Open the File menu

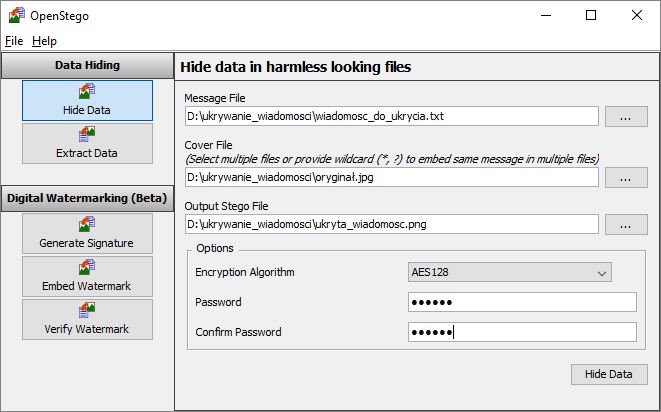(x=13, y=41)
